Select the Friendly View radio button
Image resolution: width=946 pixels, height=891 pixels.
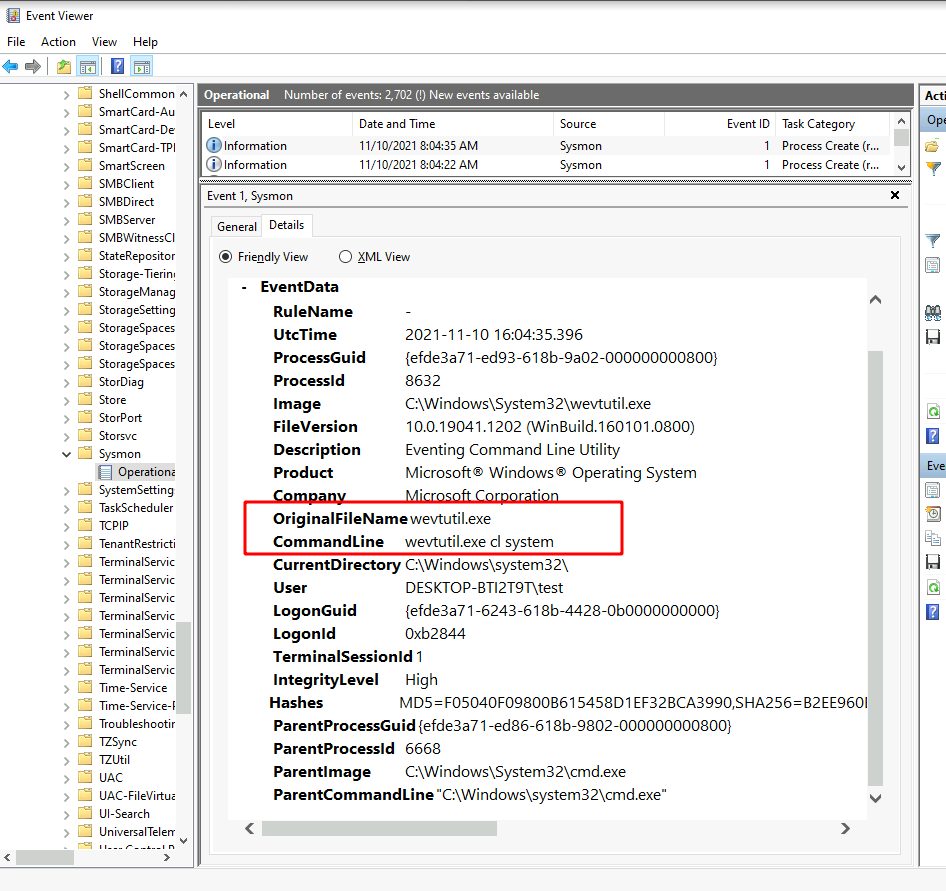point(226,257)
